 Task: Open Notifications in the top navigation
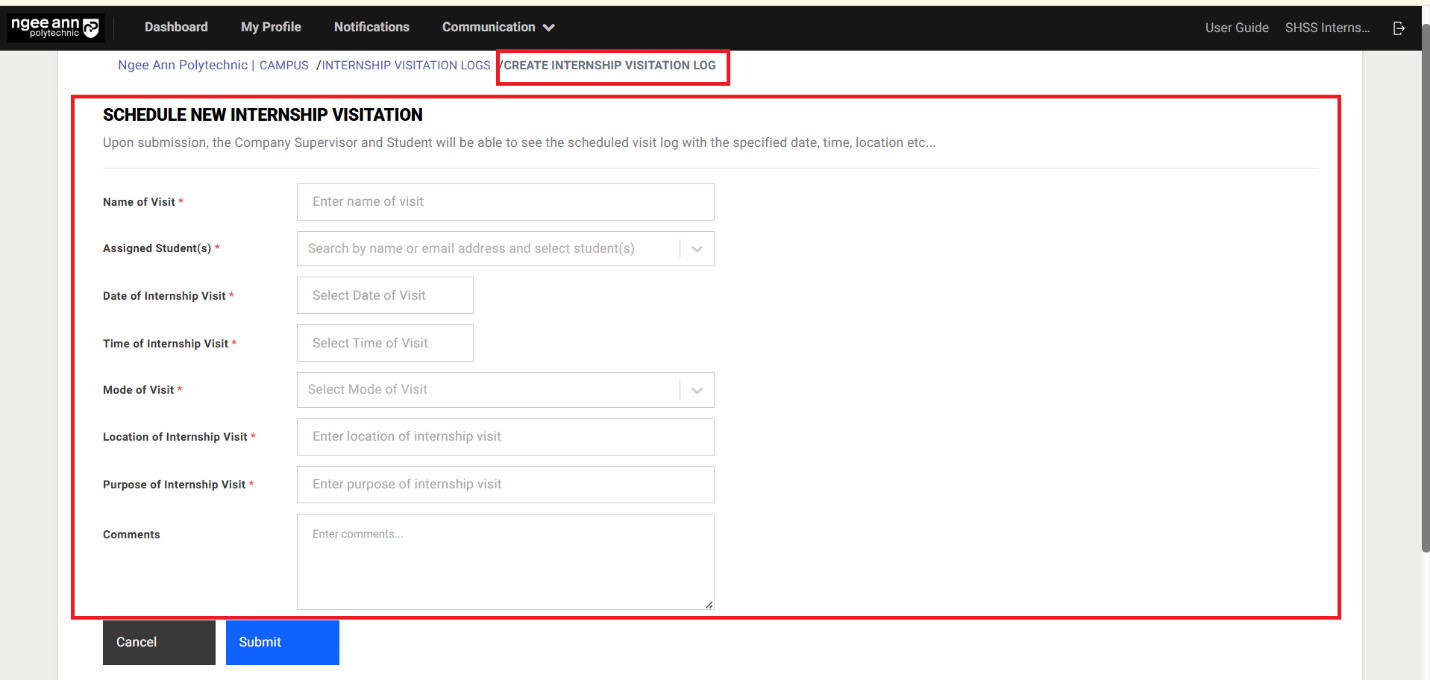coord(371,27)
